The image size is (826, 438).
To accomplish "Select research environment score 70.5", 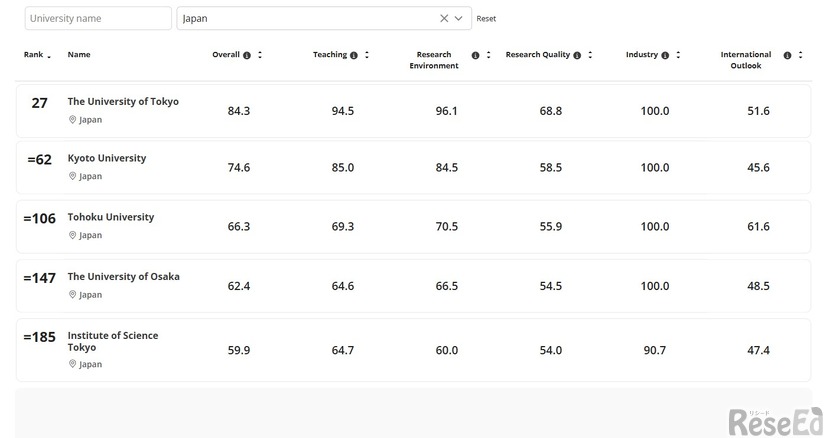I will pyautogui.click(x=447, y=227).
